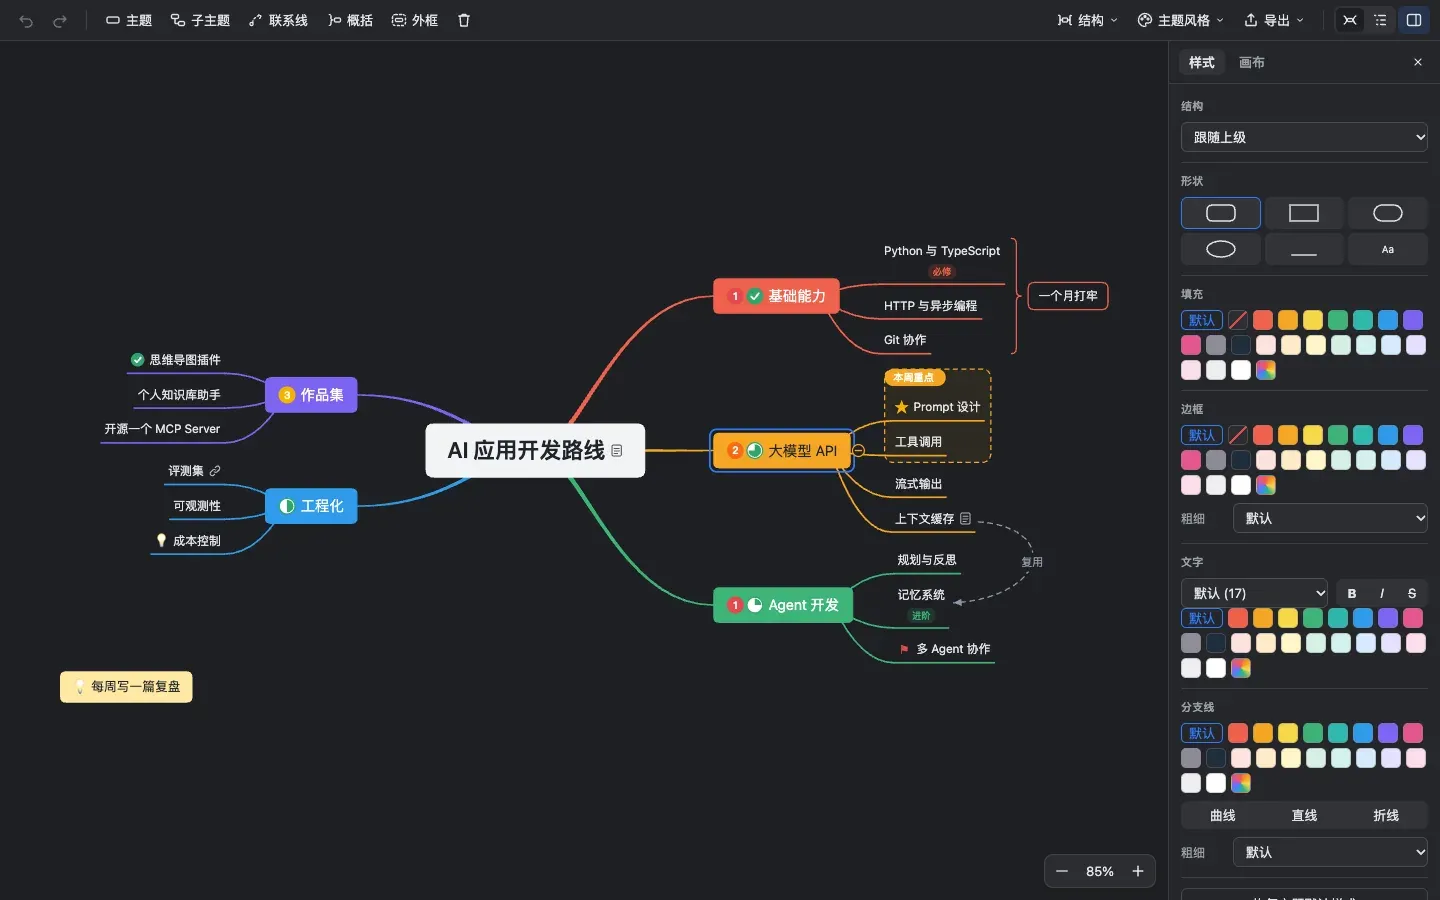1440x900 pixels.
Task: Switch to the 样式 tab
Action: (1201, 62)
